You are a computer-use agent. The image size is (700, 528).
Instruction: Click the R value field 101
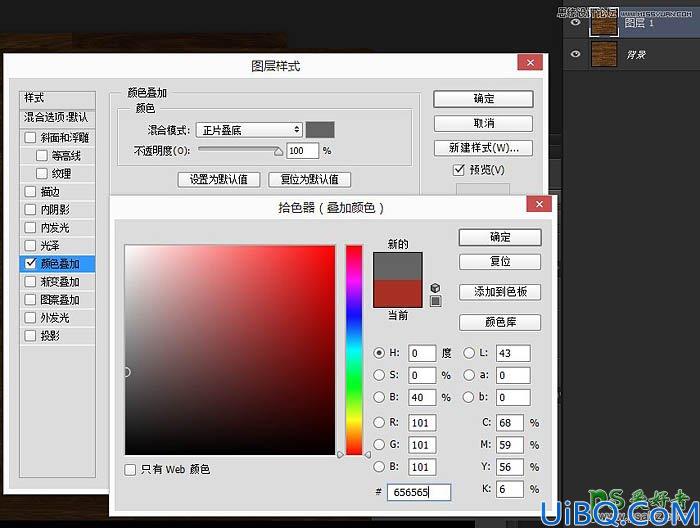(422, 423)
